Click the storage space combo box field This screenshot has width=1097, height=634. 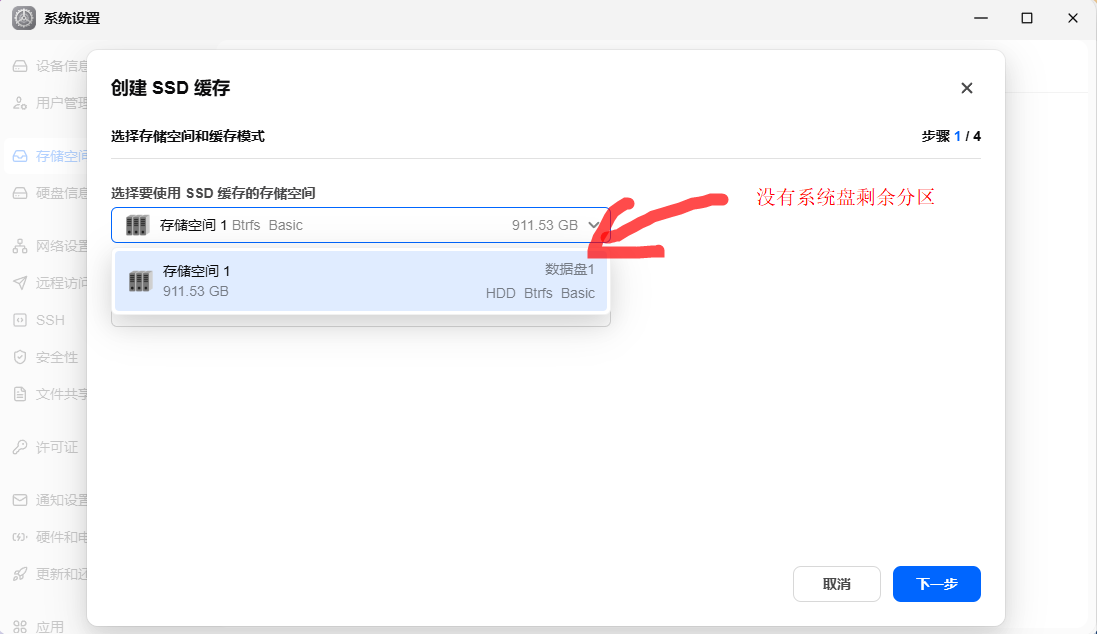(361, 225)
